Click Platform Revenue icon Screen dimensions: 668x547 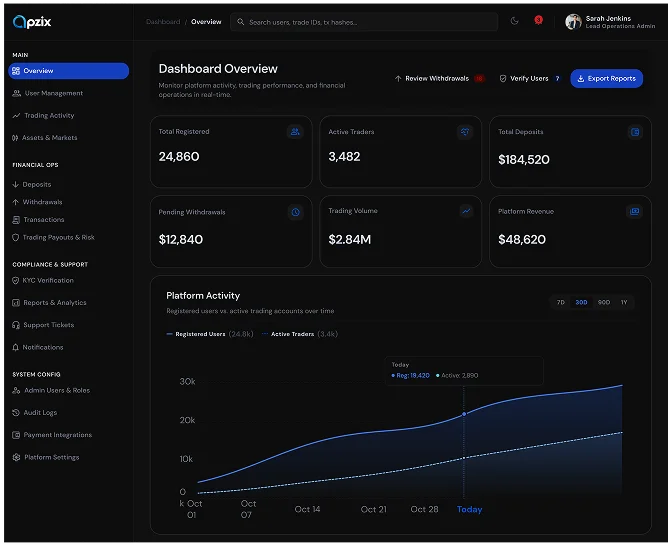(x=634, y=211)
